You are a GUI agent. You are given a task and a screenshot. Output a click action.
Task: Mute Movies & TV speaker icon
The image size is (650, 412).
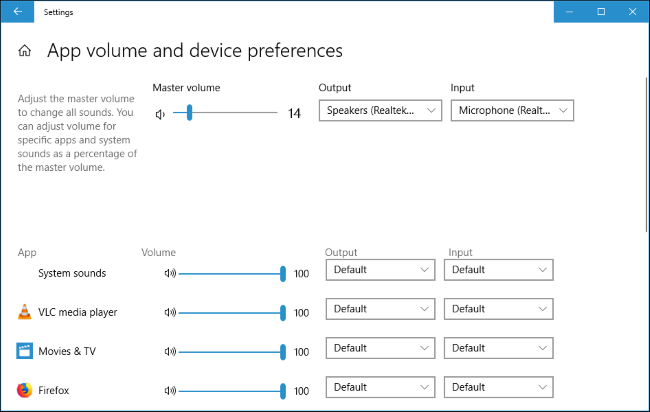170,351
